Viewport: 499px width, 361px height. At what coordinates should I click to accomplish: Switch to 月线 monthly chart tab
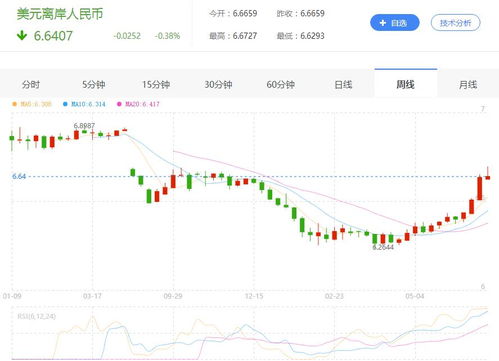click(468, 85)
